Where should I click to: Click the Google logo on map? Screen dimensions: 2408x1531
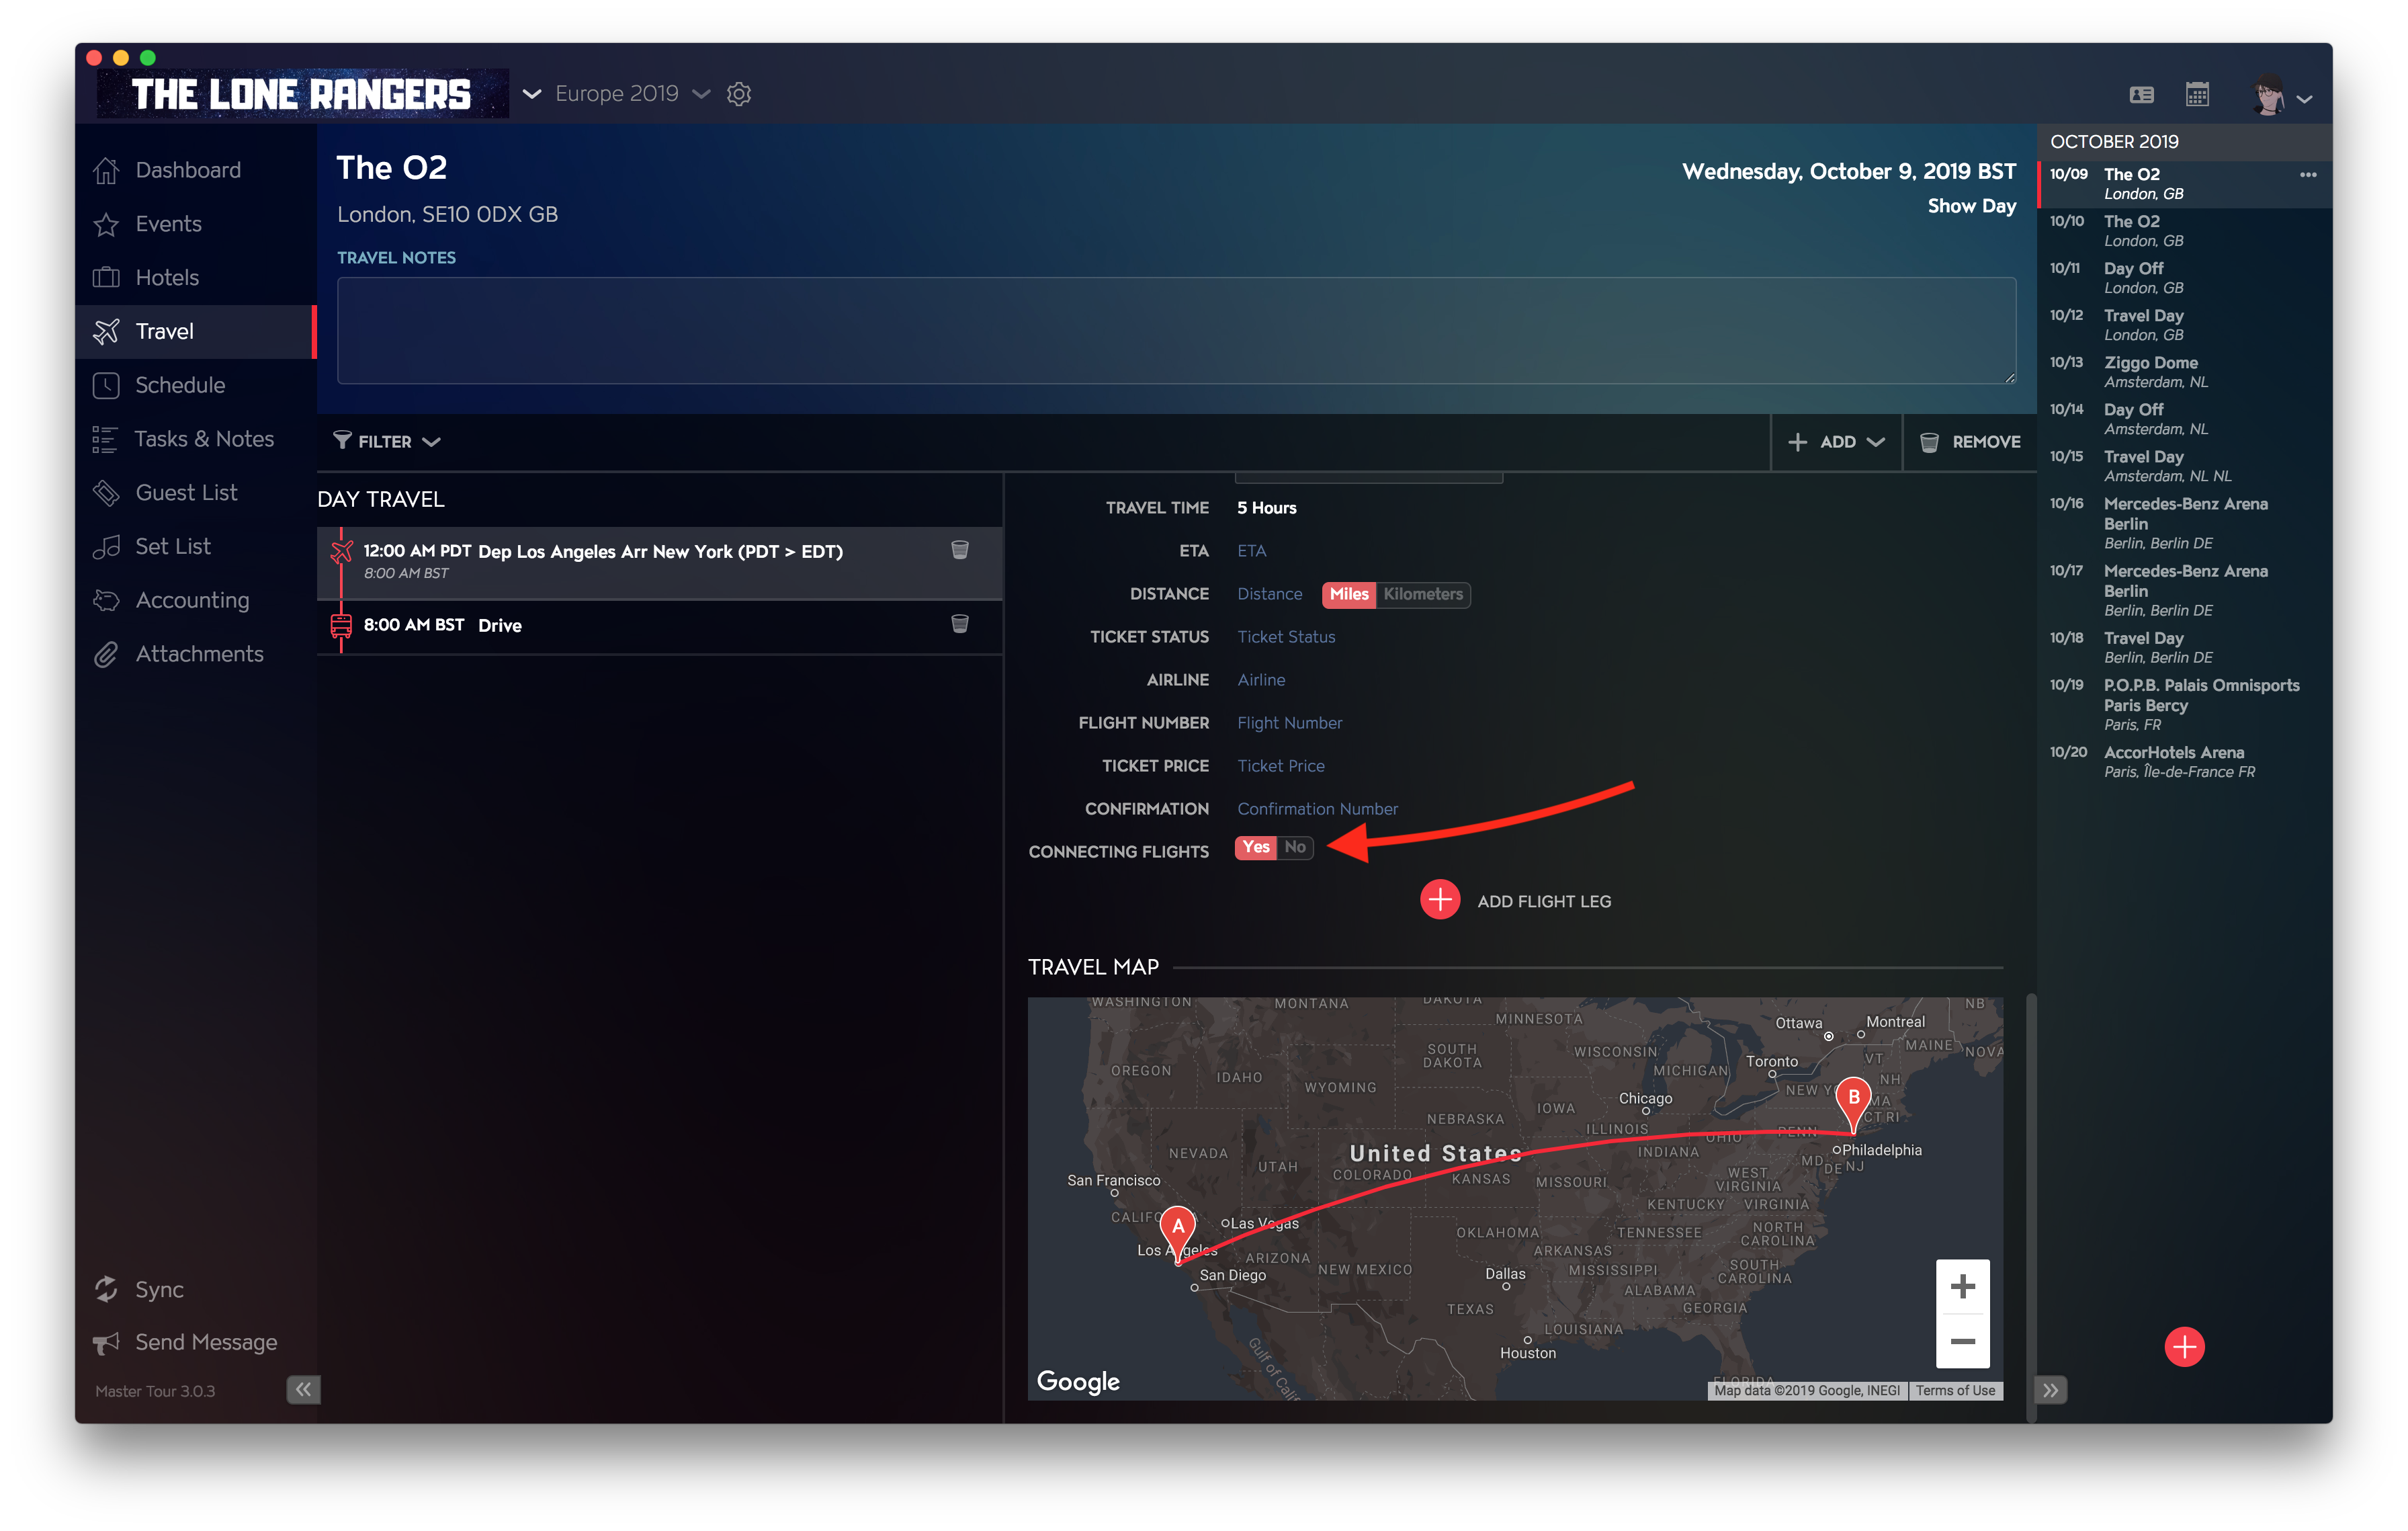point(1078,1382)
